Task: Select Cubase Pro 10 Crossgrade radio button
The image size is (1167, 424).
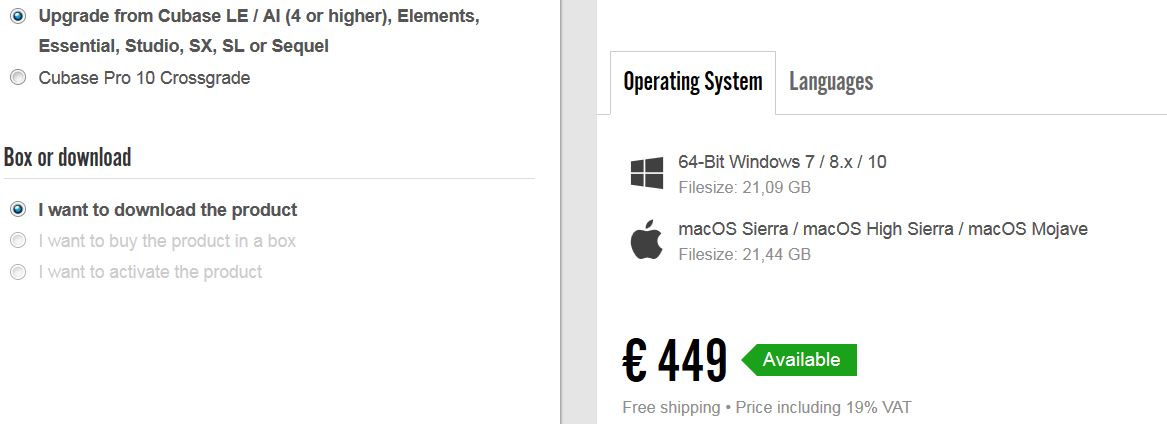Action: coord(19,77)
